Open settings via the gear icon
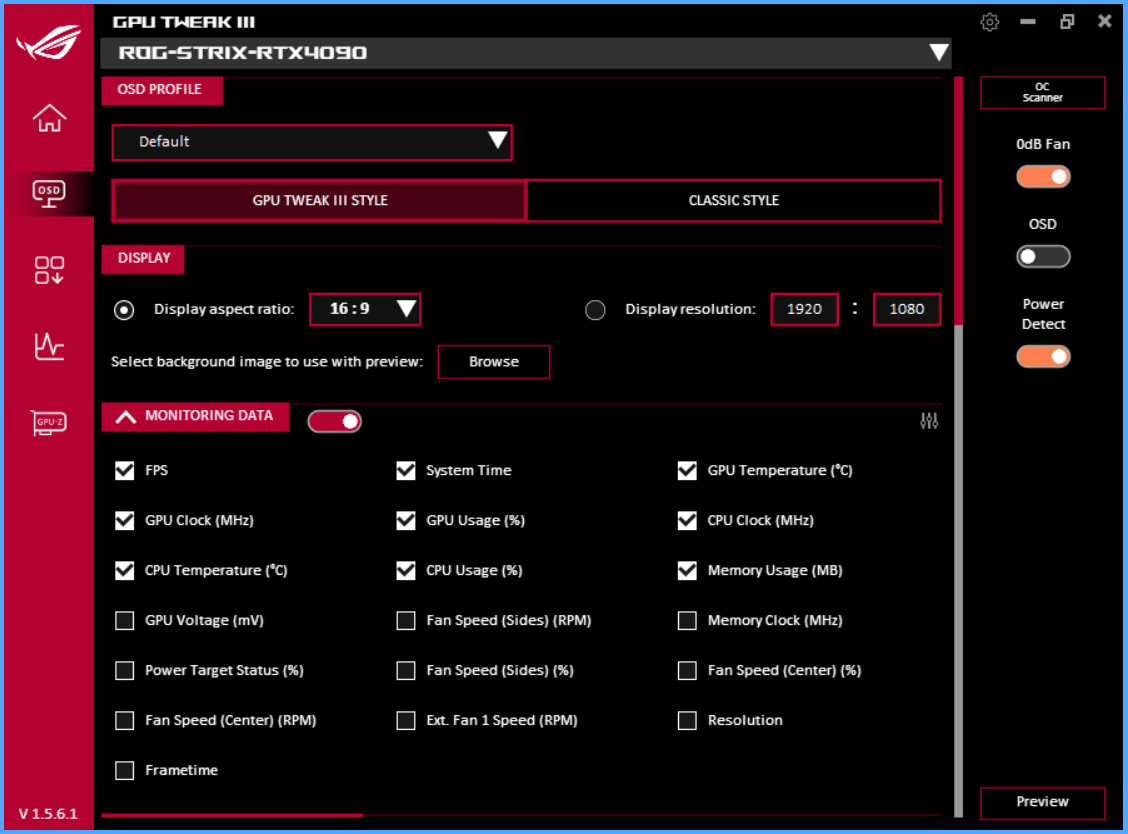The height and width of the screenshot is (834, 1128). [990, 22]
